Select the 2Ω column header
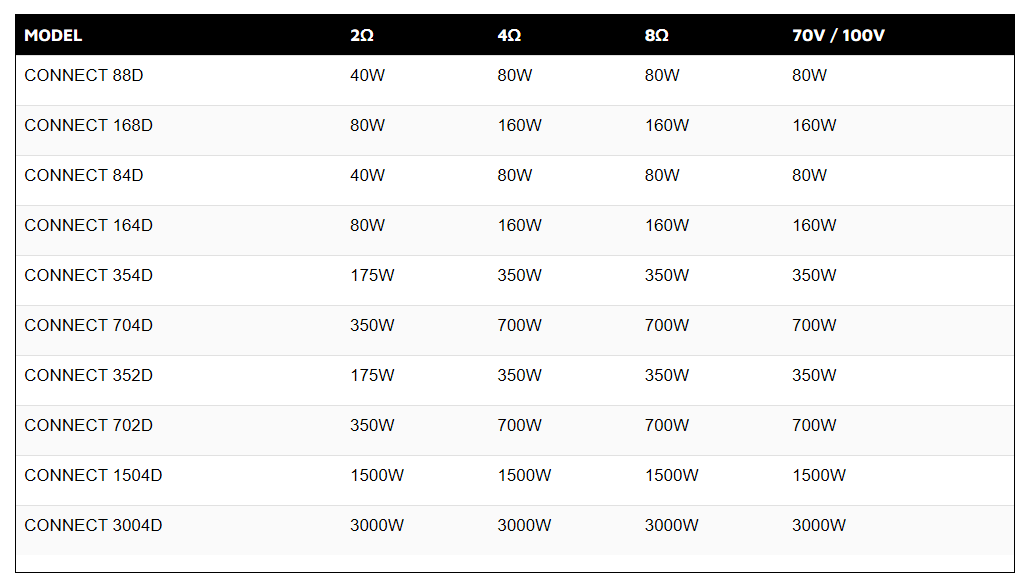The image size is (1025, 582). pyautogui.click(x=361, y=35)
